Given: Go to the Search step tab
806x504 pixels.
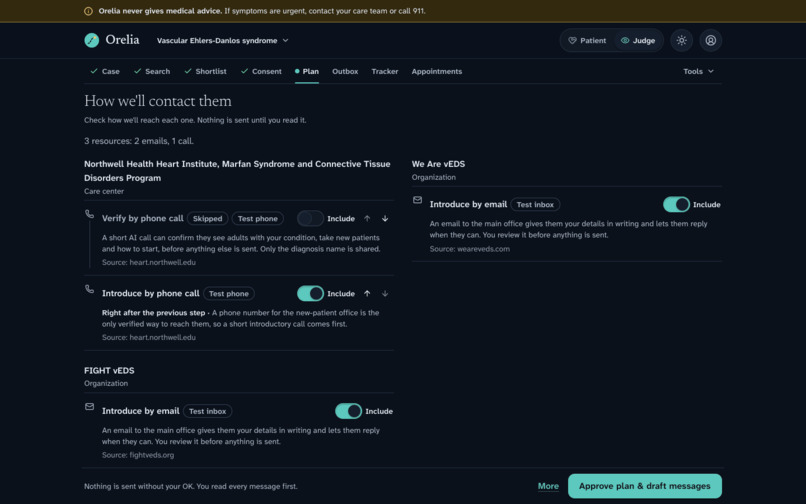Looking at the screenshot, I should point(152,71).
